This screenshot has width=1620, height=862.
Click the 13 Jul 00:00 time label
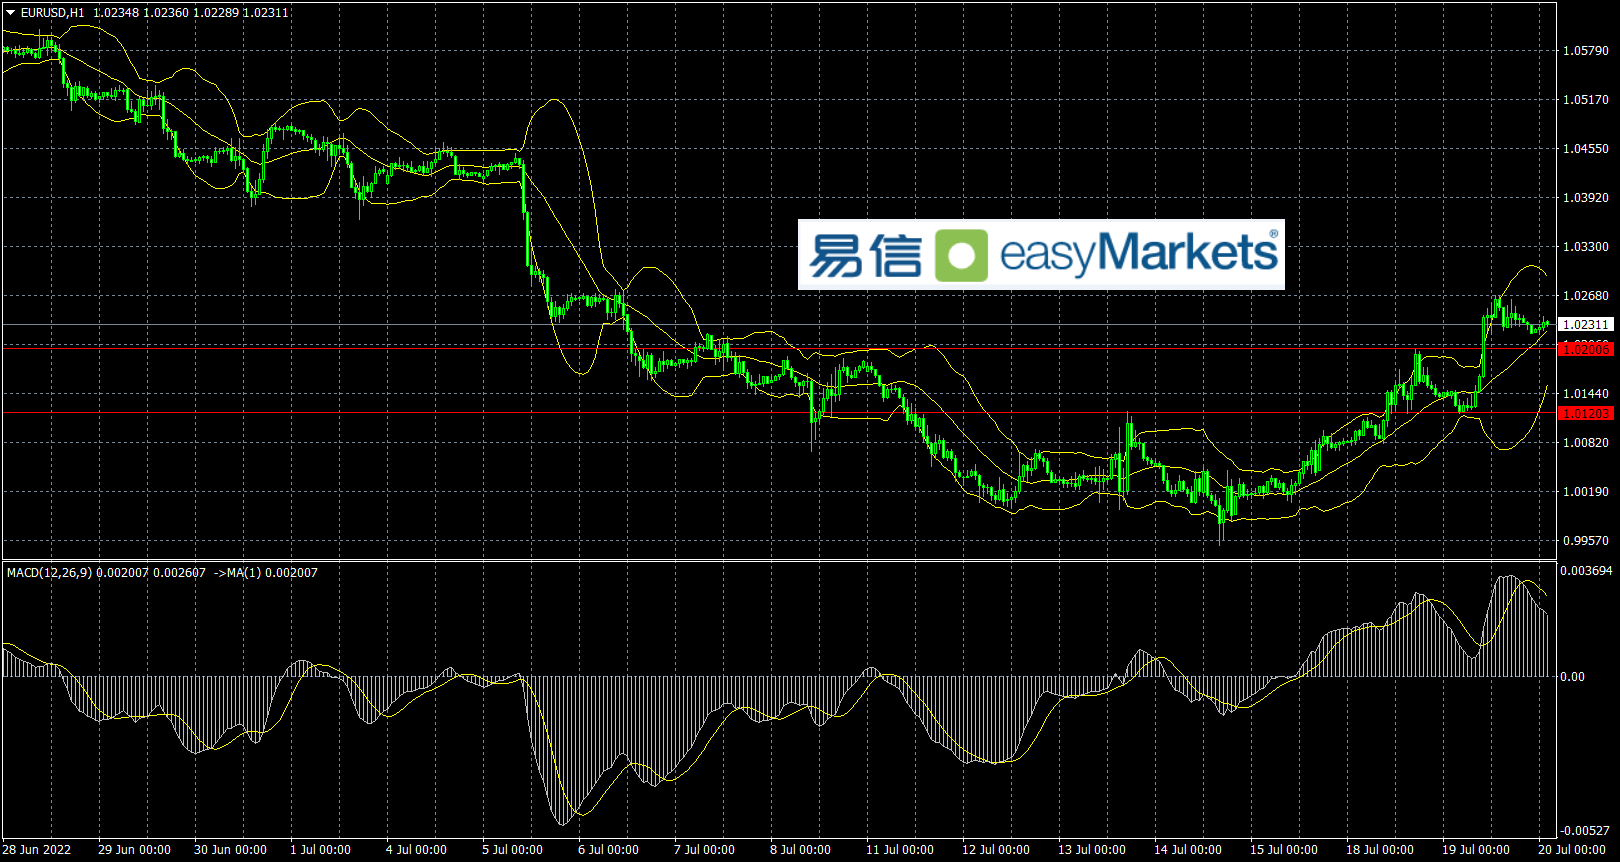(1092, 850)
